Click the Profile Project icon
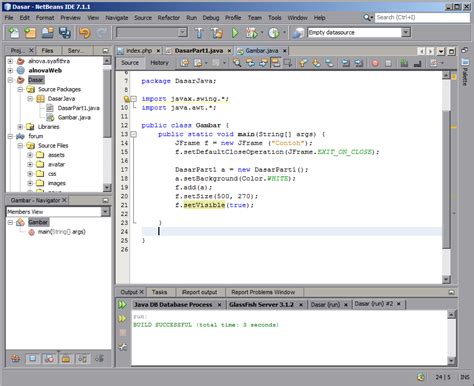 point(274,33)
